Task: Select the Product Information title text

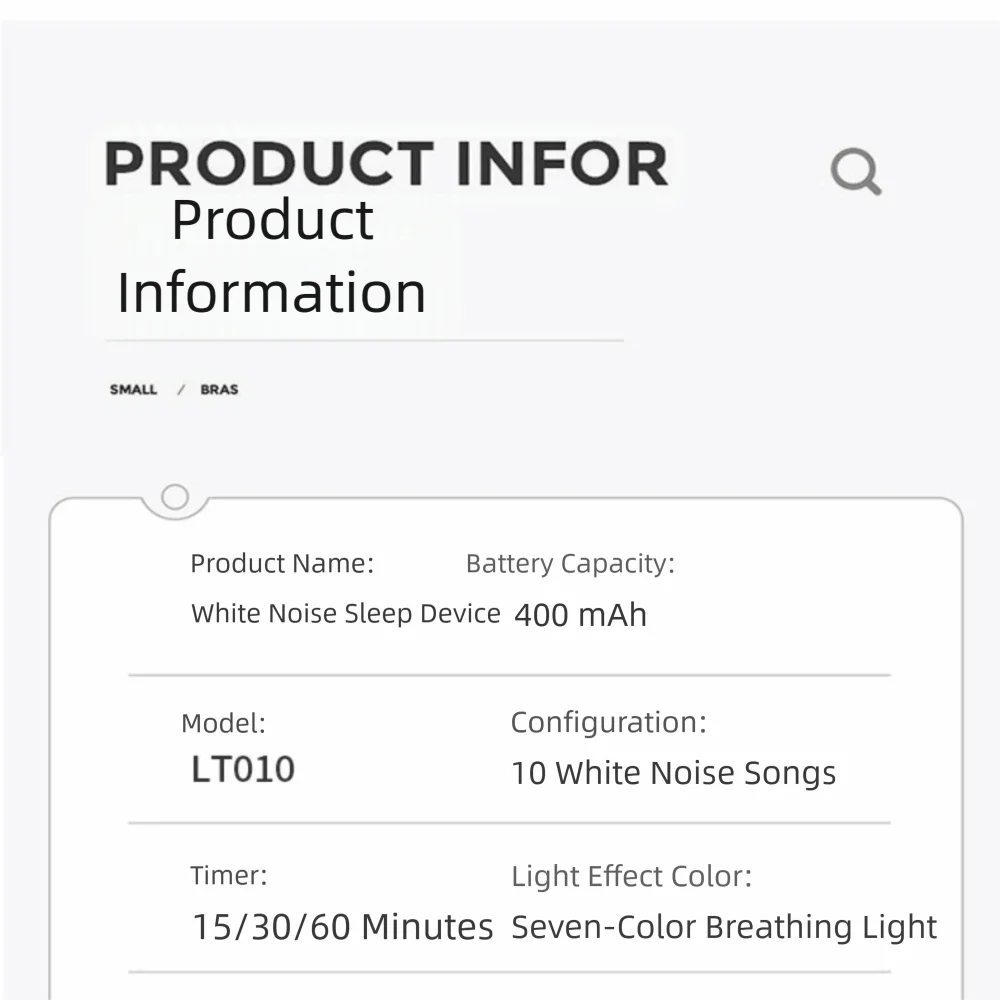Action: point(272,256)
